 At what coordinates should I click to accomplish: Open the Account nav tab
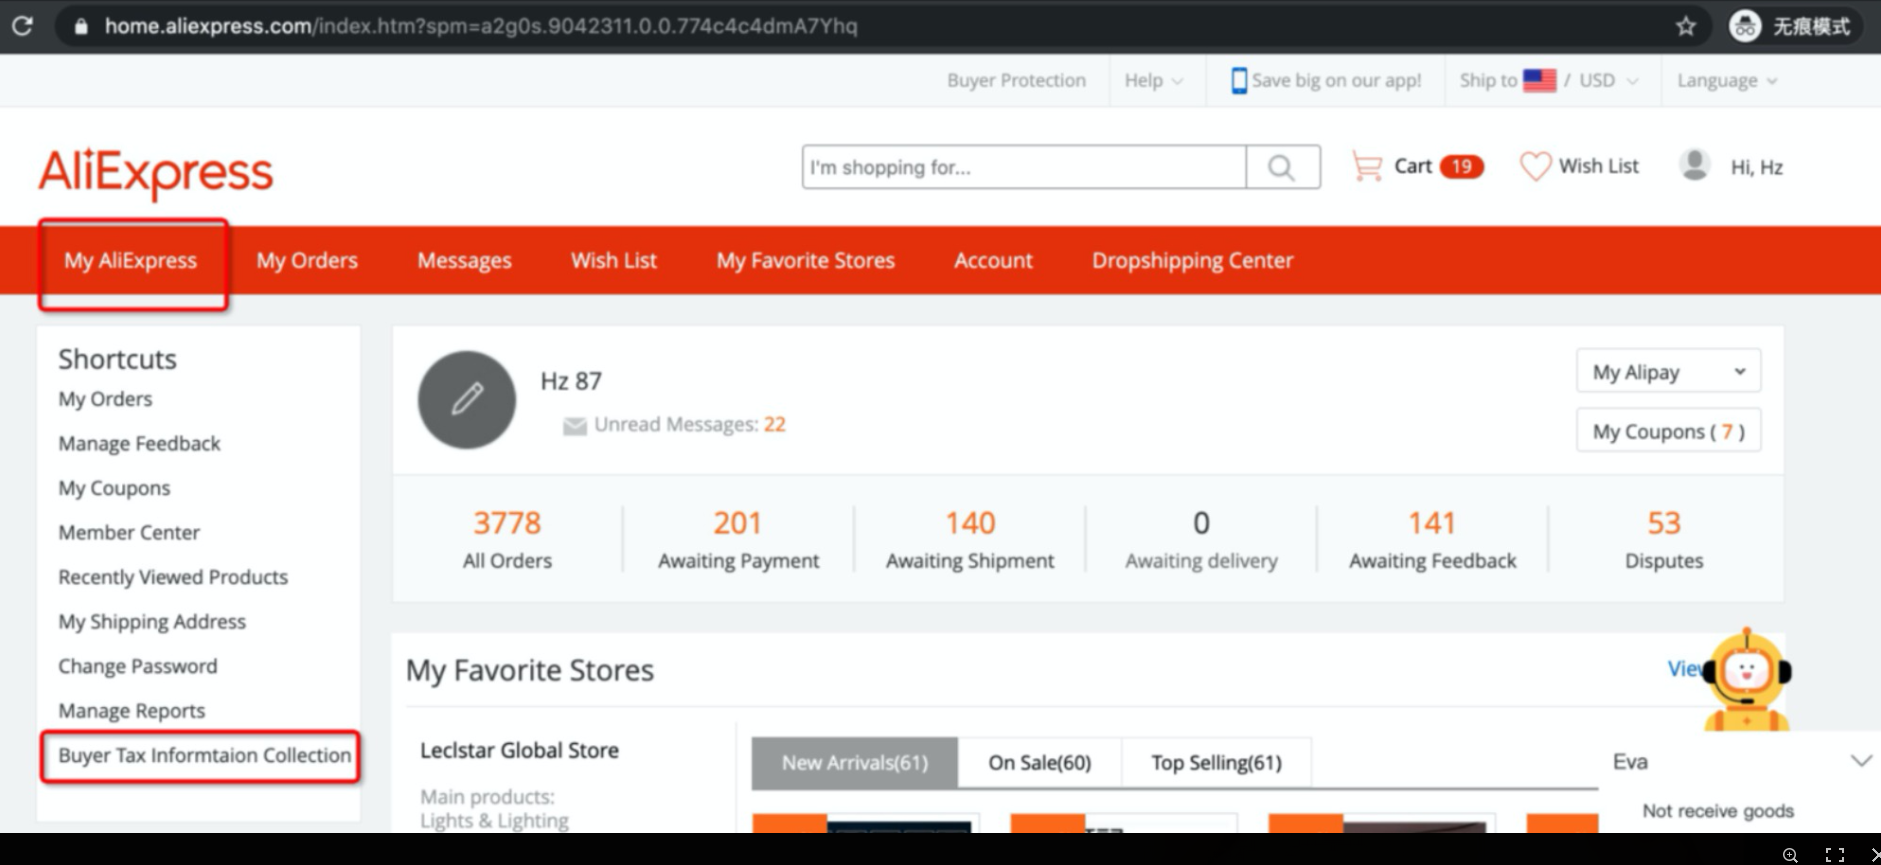pos(993,260)
